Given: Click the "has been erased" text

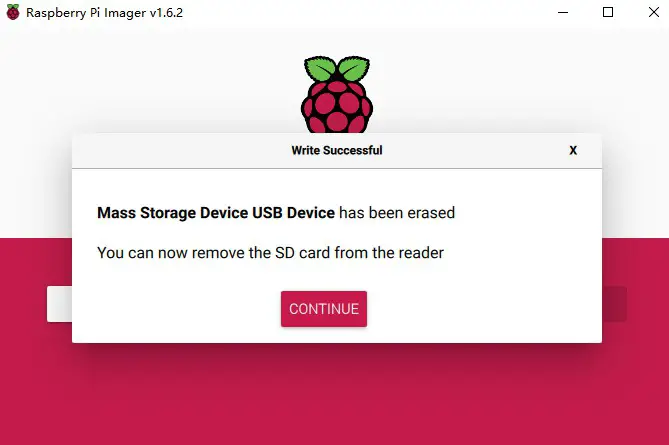Looking at the screenshot, I should pyautogui.click(x=397, y=213).
